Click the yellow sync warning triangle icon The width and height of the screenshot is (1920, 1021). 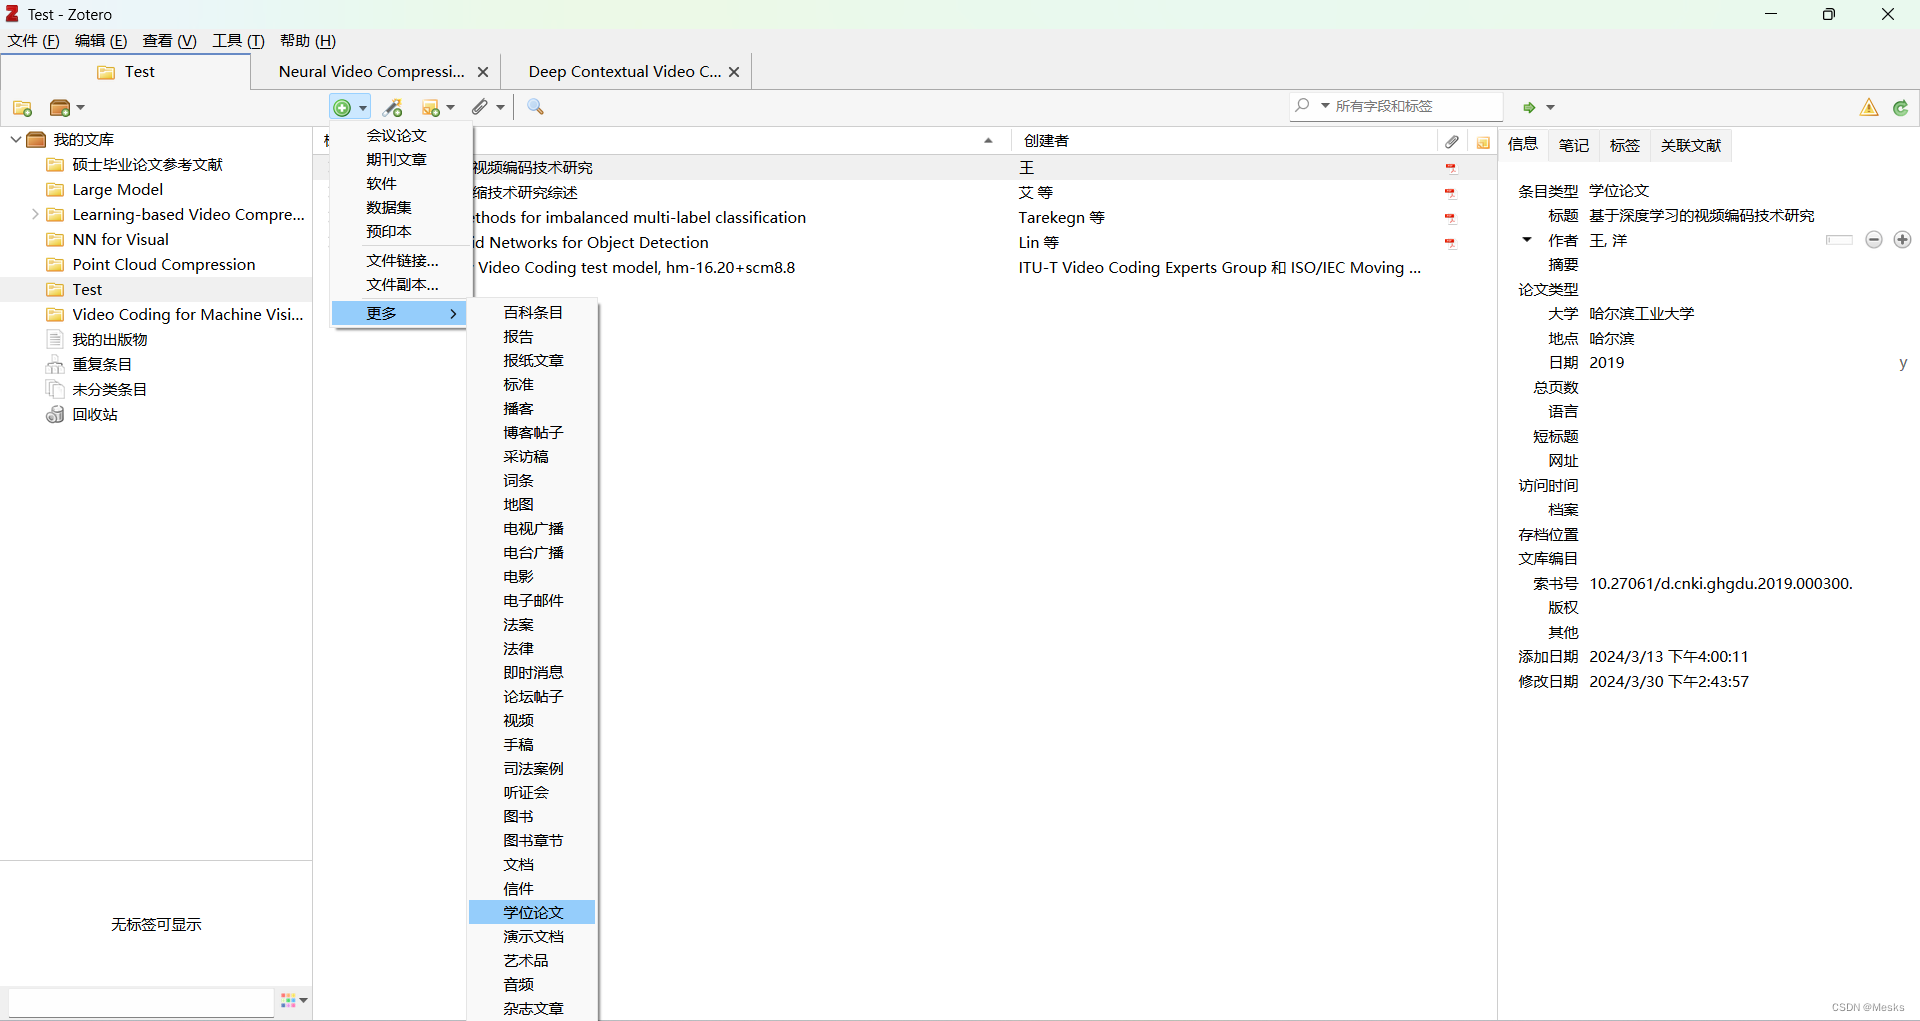pos(1869,108)
